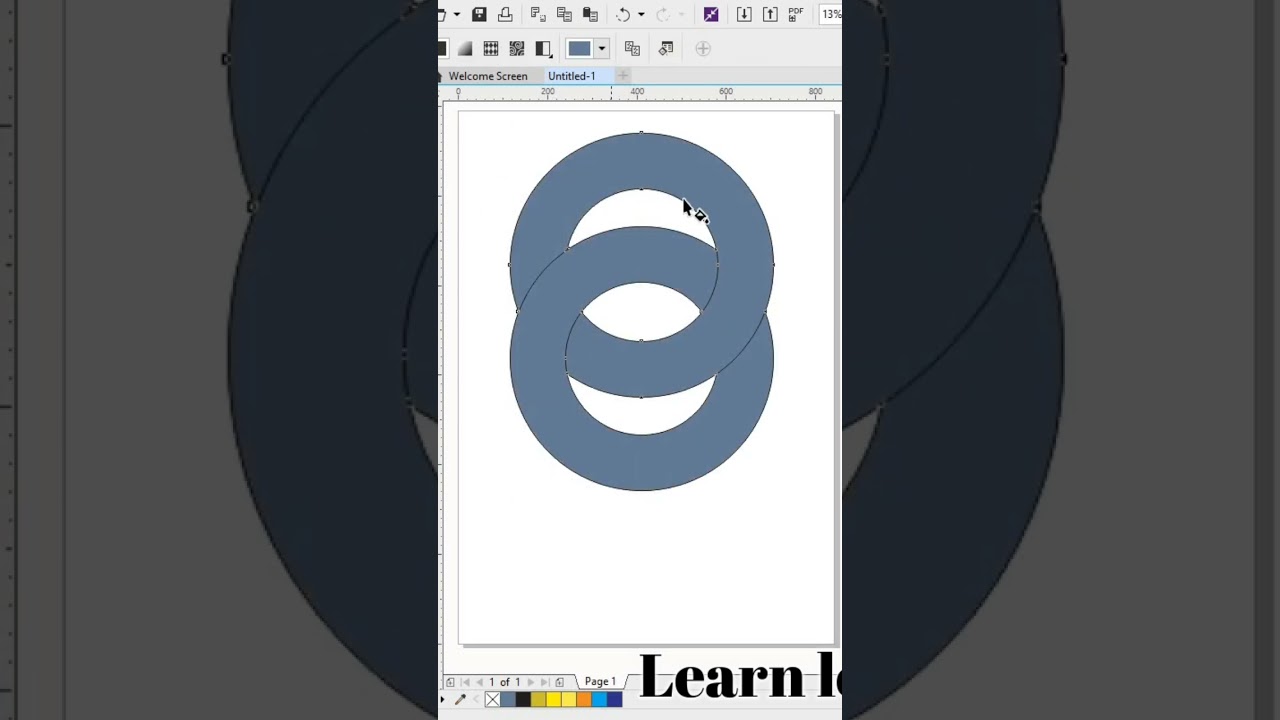1280x720 pixels.
Task: Click the purple search content icon
Action: click(x=711, y=14)
